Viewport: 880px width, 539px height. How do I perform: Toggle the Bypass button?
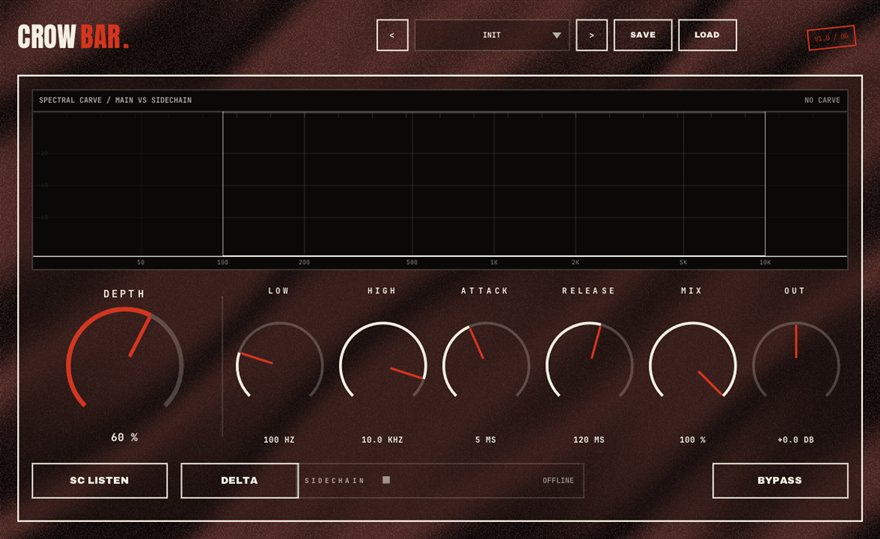780,481
